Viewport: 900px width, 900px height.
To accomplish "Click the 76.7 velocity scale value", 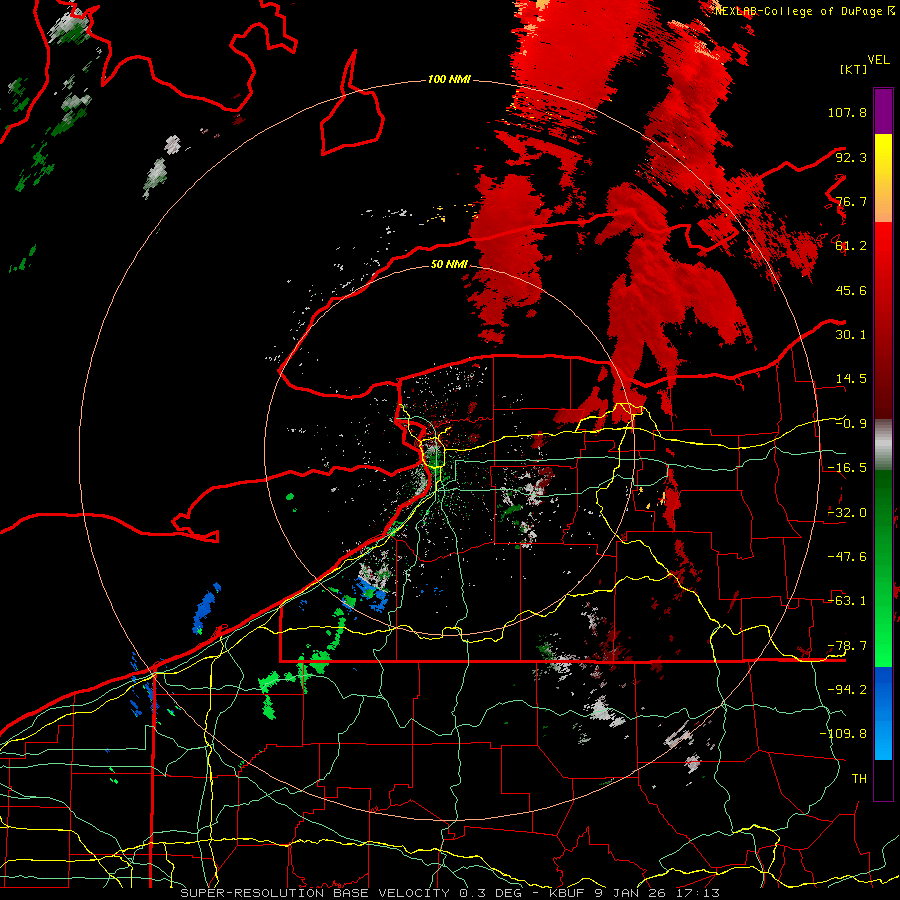I will (x=851, y=201).
